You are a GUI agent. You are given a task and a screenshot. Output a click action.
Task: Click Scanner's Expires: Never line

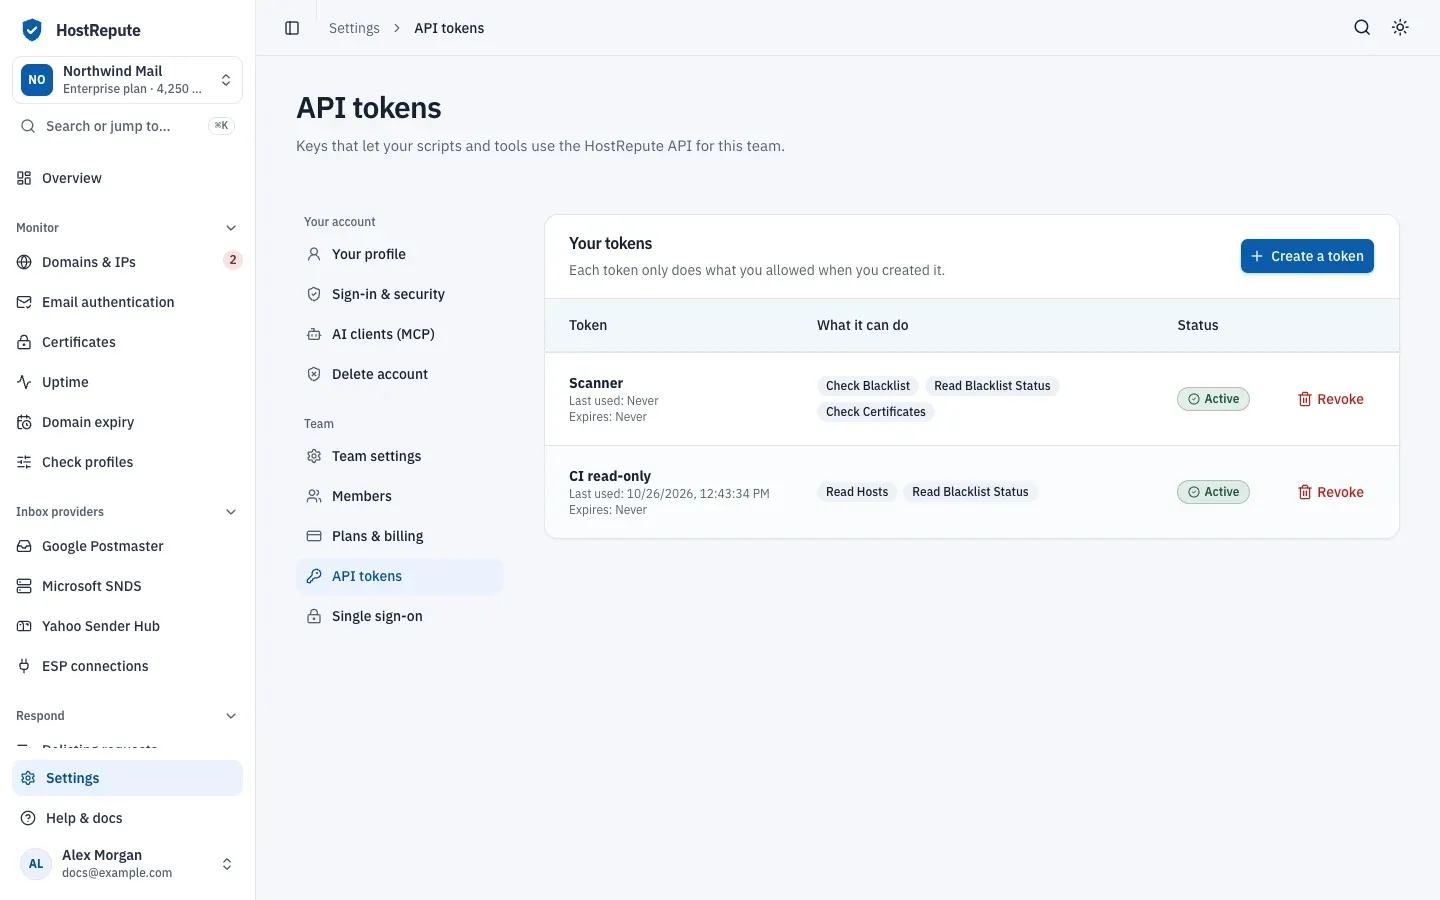click(608, 417)
